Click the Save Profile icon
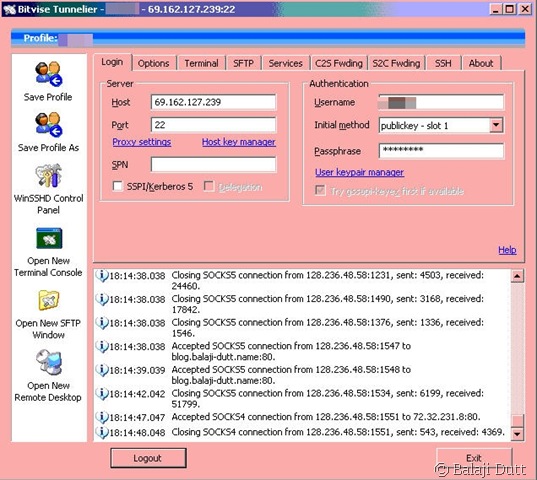The width and height of the screenshot is (537, 480). tap(48, 74)
